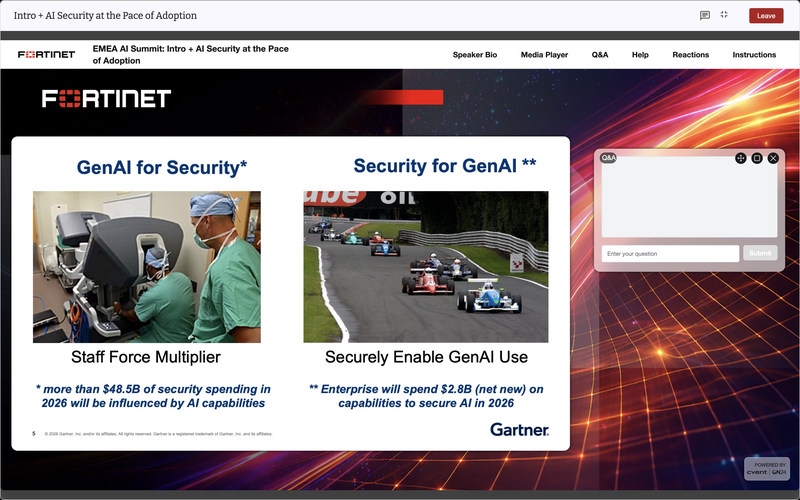Click the Submit button in Q&A widget
Screen dimensions: 800x500
tap(760, 253)
